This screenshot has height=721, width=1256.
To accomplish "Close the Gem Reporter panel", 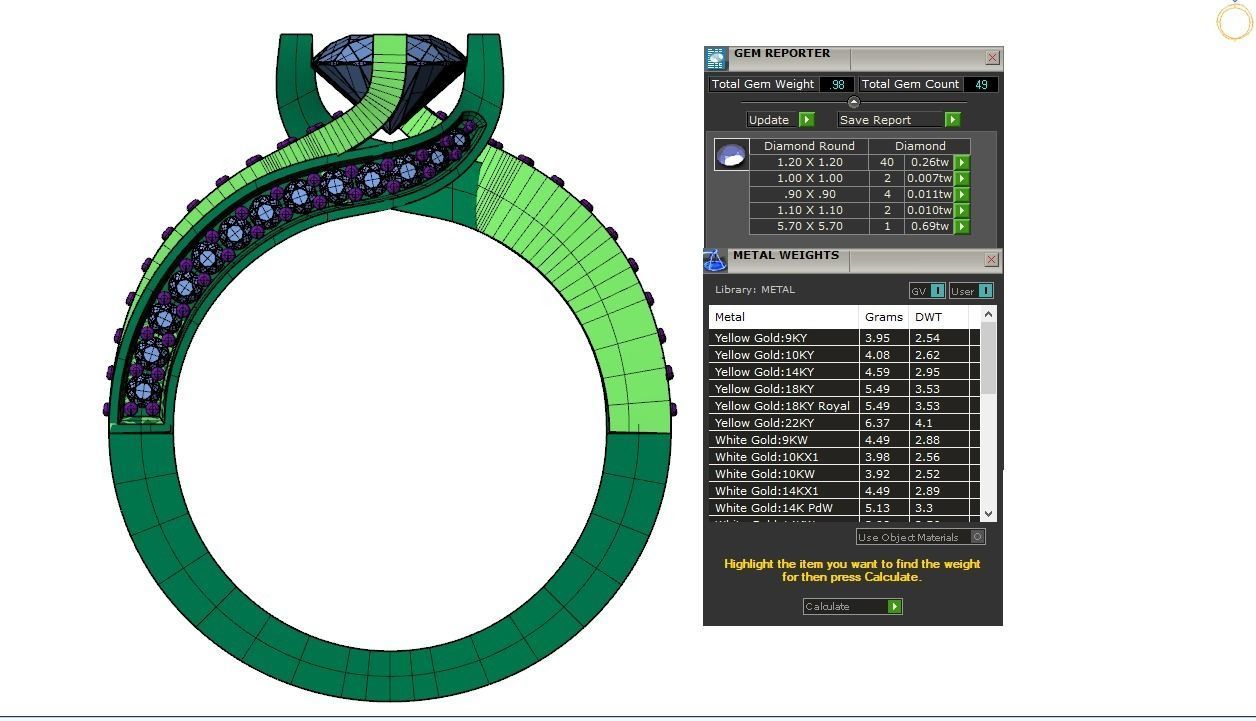I will [x=992, y=58].
